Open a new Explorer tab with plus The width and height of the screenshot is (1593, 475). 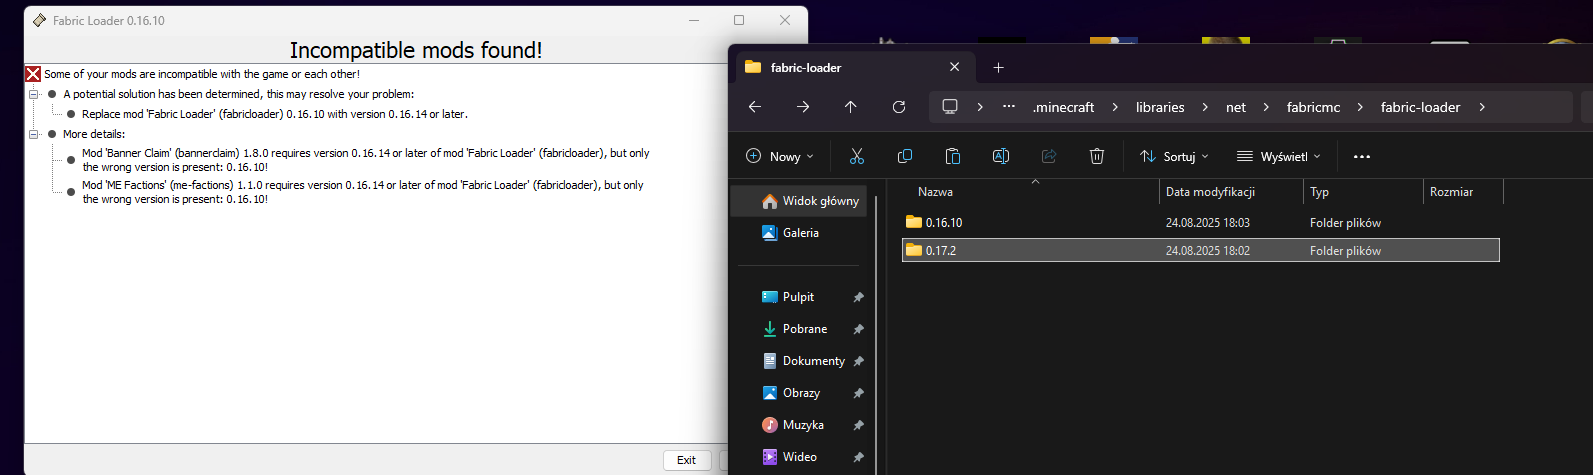coord(998,67)
